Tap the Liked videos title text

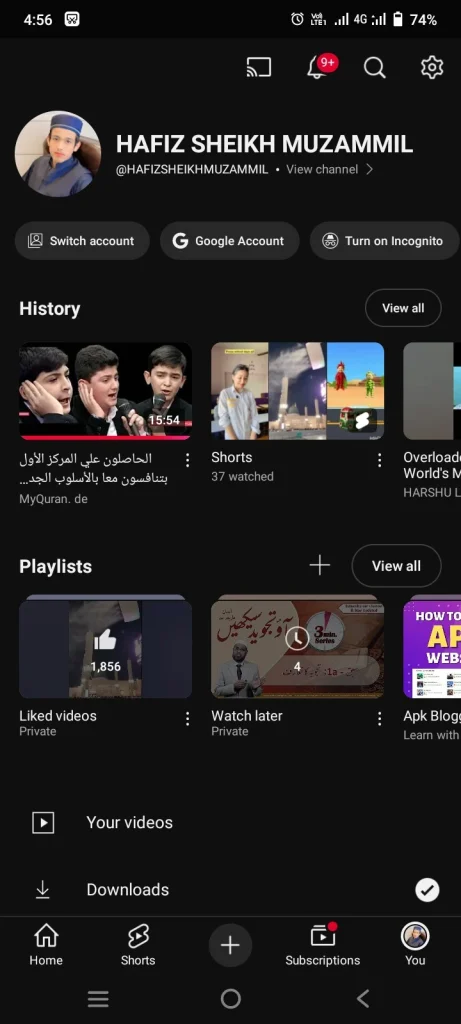click(57, 716)
